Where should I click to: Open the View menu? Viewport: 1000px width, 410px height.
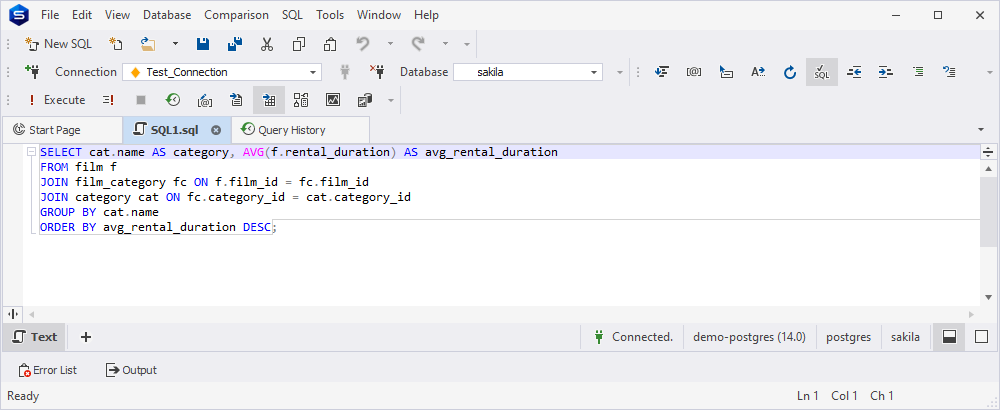117,15
